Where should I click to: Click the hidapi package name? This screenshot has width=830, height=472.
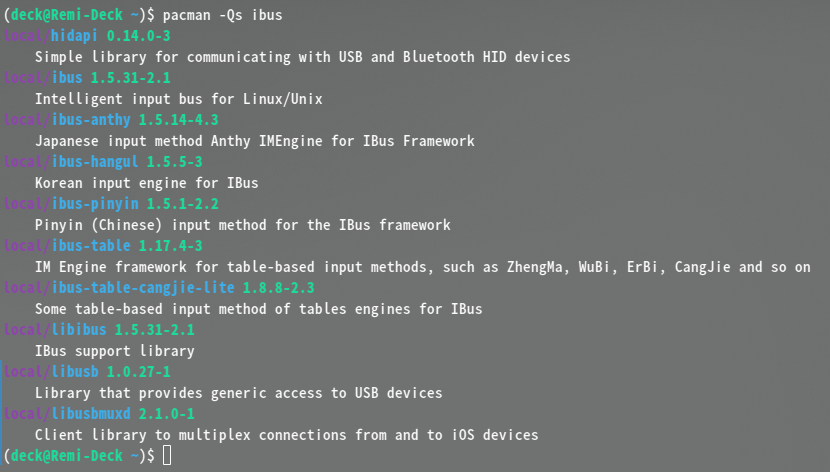74,36
